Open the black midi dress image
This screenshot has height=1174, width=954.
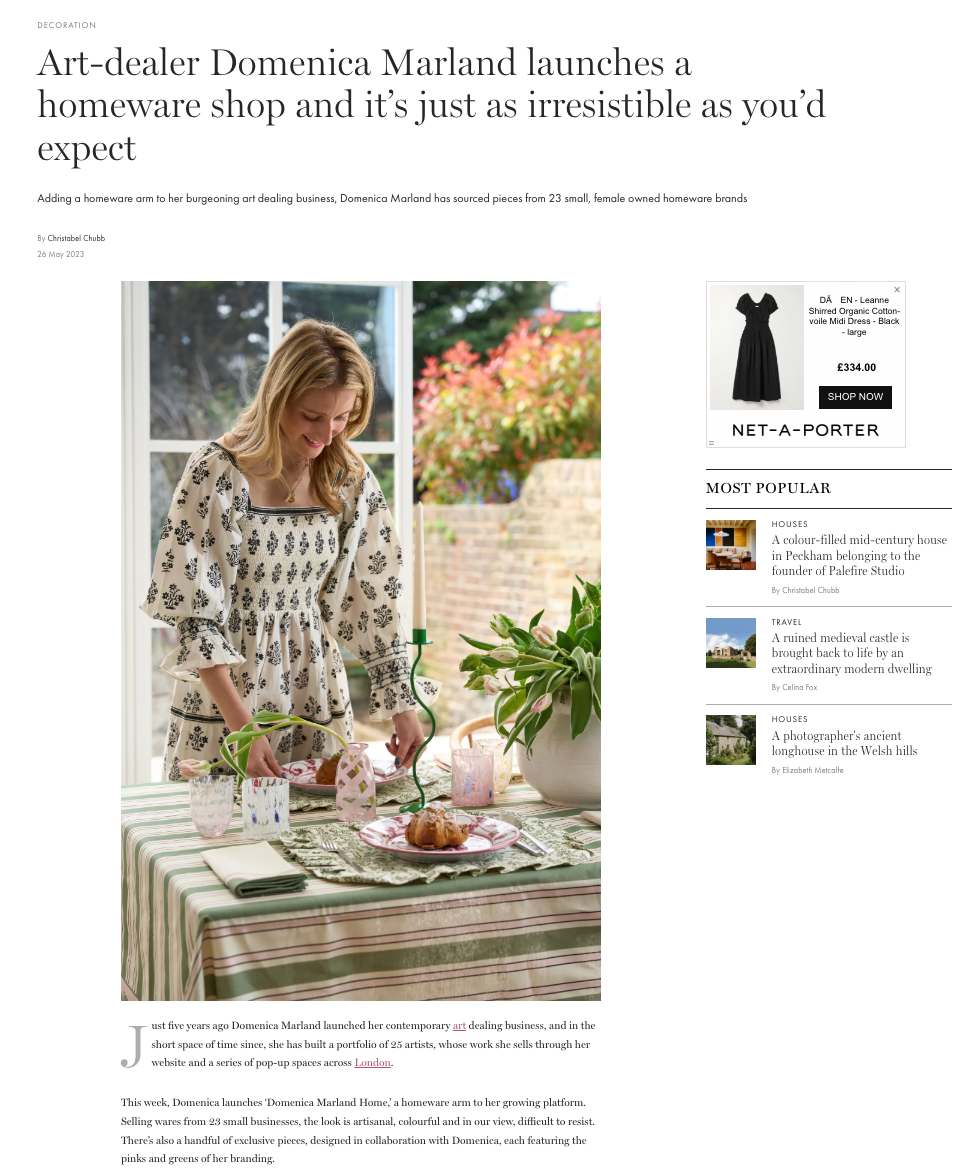756,347
